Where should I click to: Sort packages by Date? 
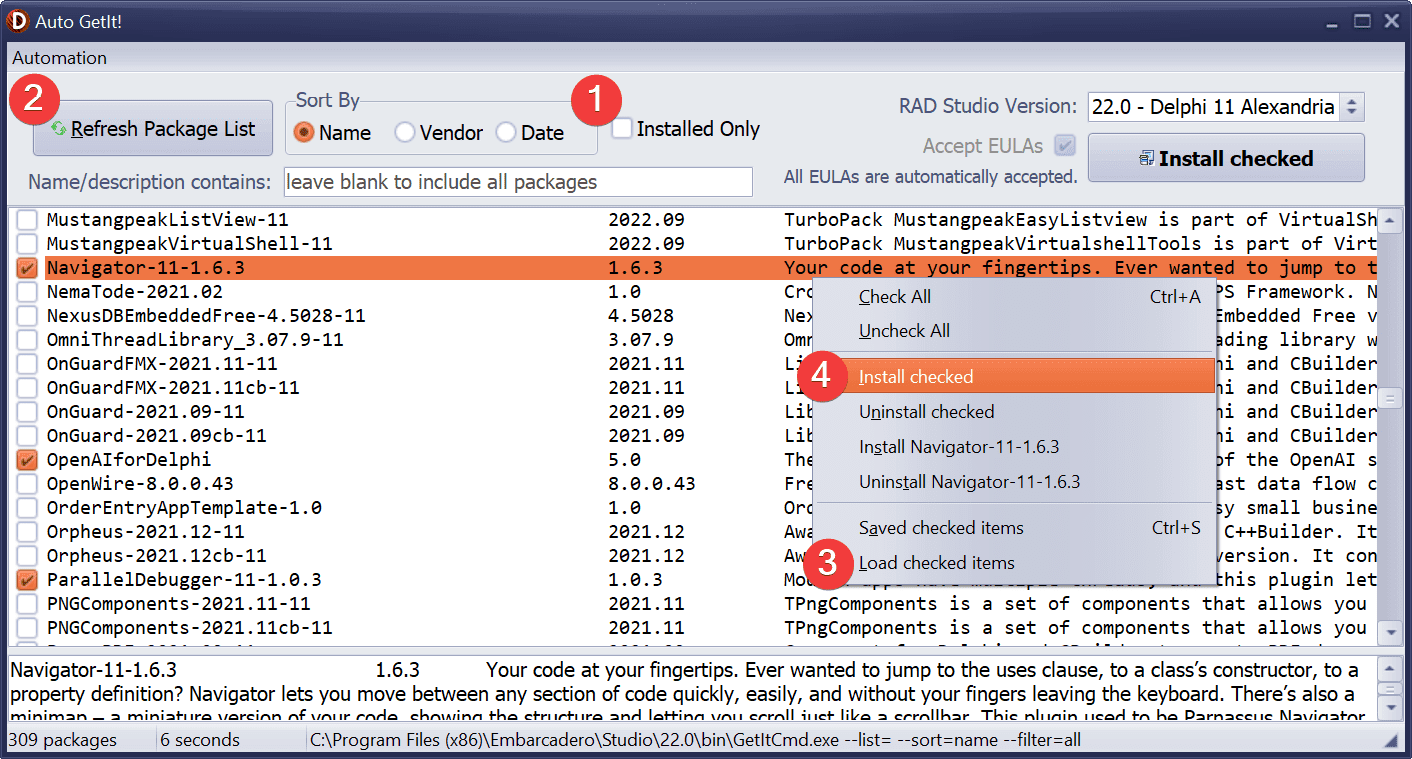click(x=506, y=133)
